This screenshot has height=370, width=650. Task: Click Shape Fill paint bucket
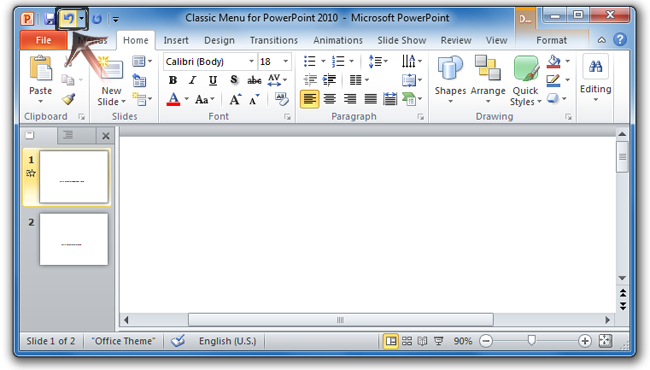click(553, 61)
